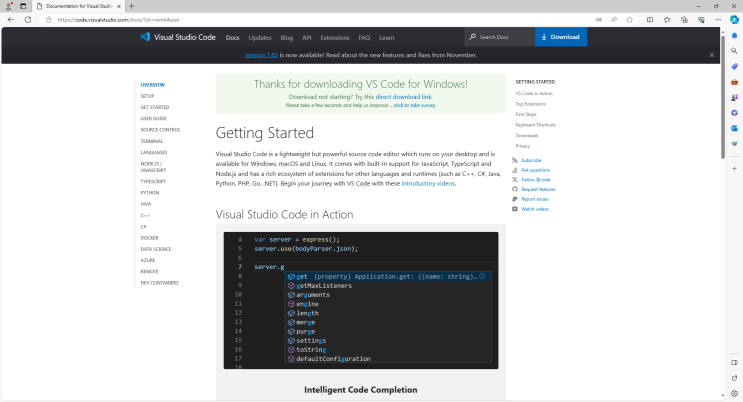Open the Learn page in the site header

click(x=386, y=37)
